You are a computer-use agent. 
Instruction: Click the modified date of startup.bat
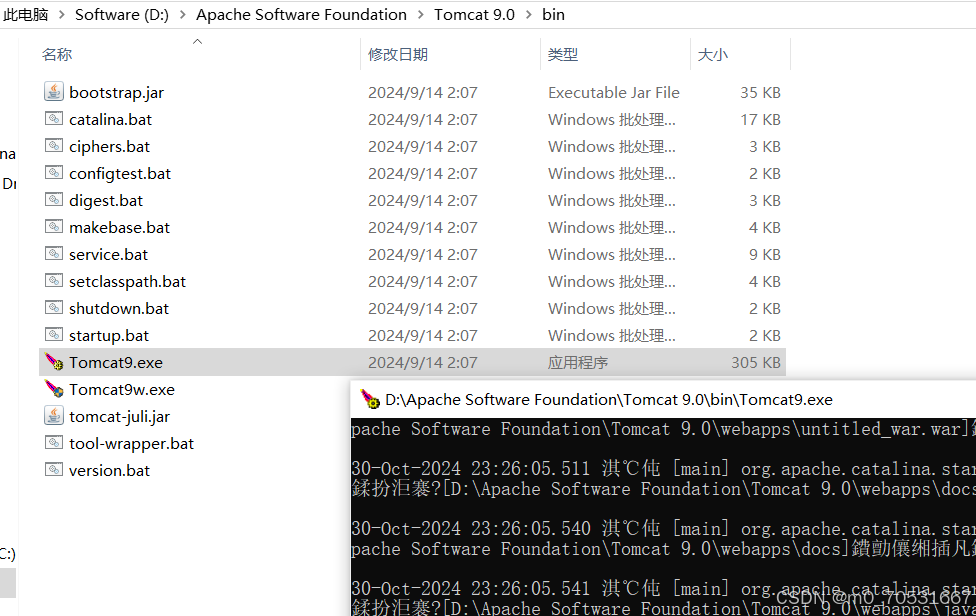coord(423,335)
